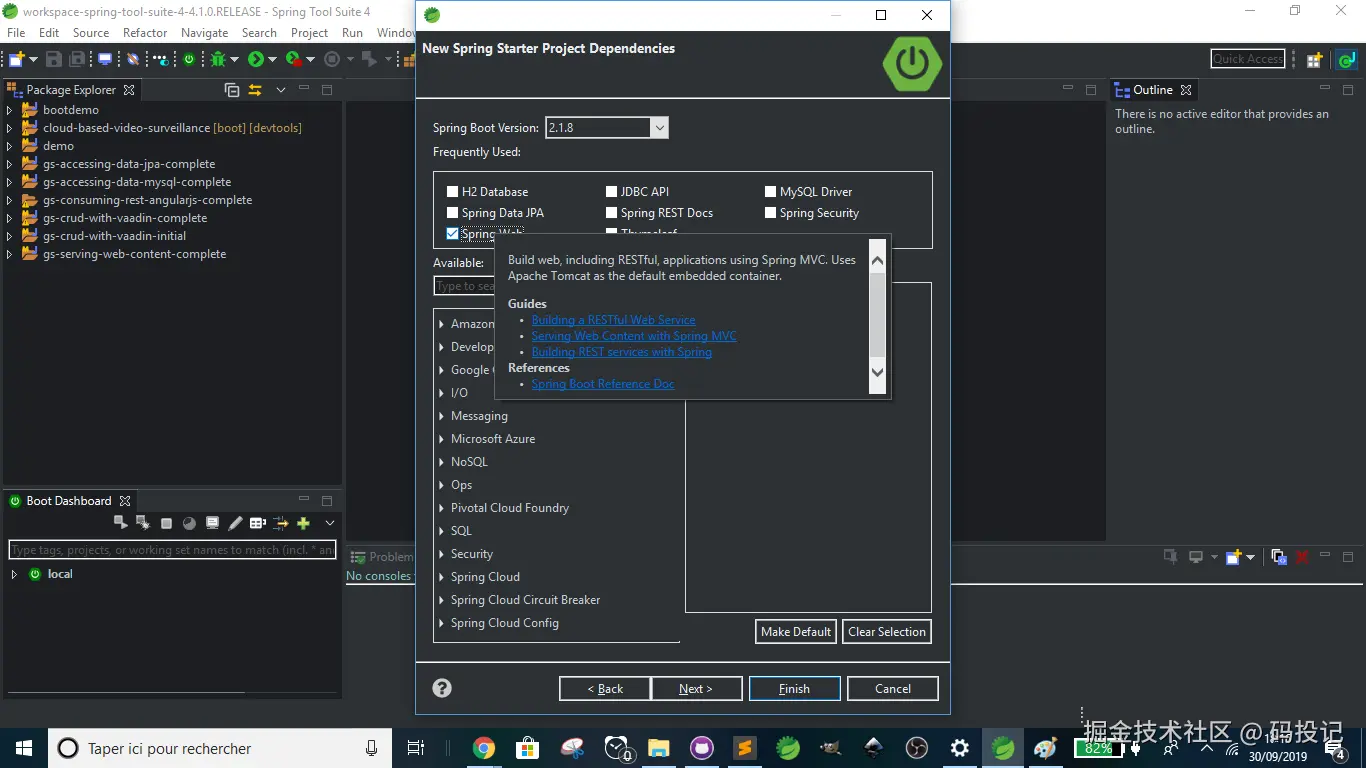
Task: Enable the H2 Database checkbox
Action: (x=453, y=192)
